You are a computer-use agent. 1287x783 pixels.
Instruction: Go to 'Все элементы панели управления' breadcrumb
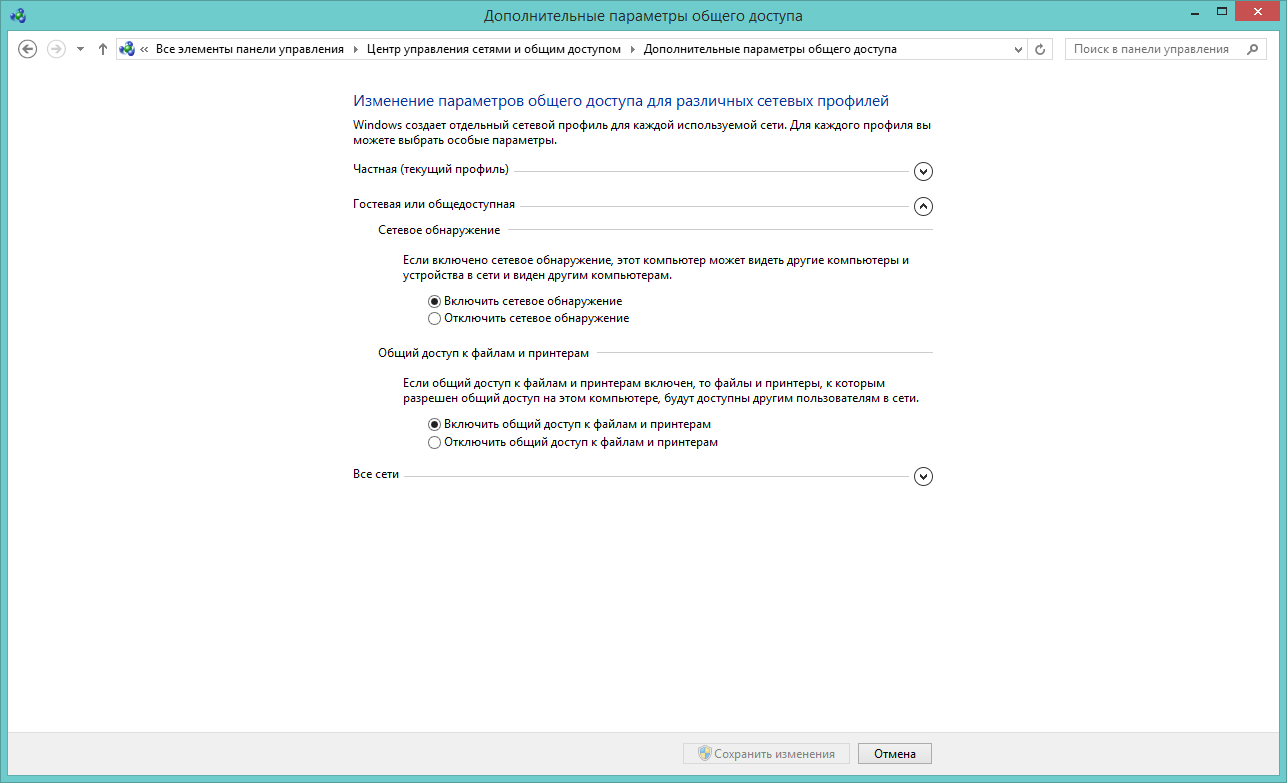coord(249,49)
